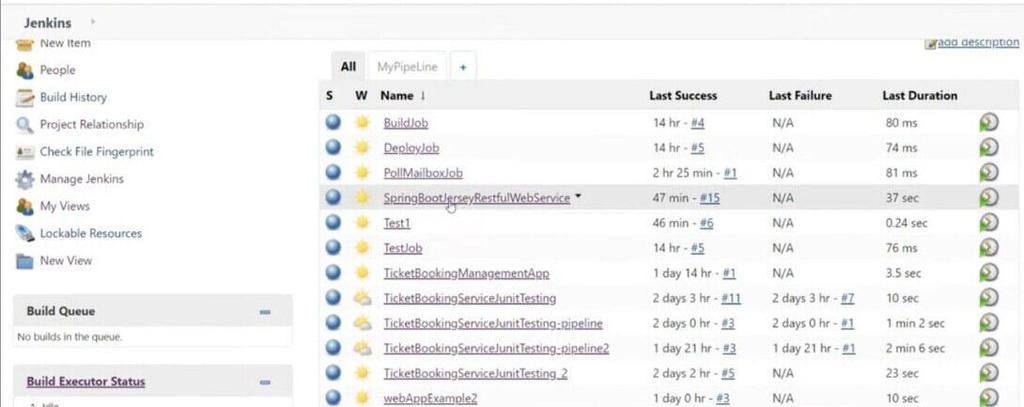Collapse the Build Executor Status panel
Viewport: 1024px width, 407px height.
[265, 382]
